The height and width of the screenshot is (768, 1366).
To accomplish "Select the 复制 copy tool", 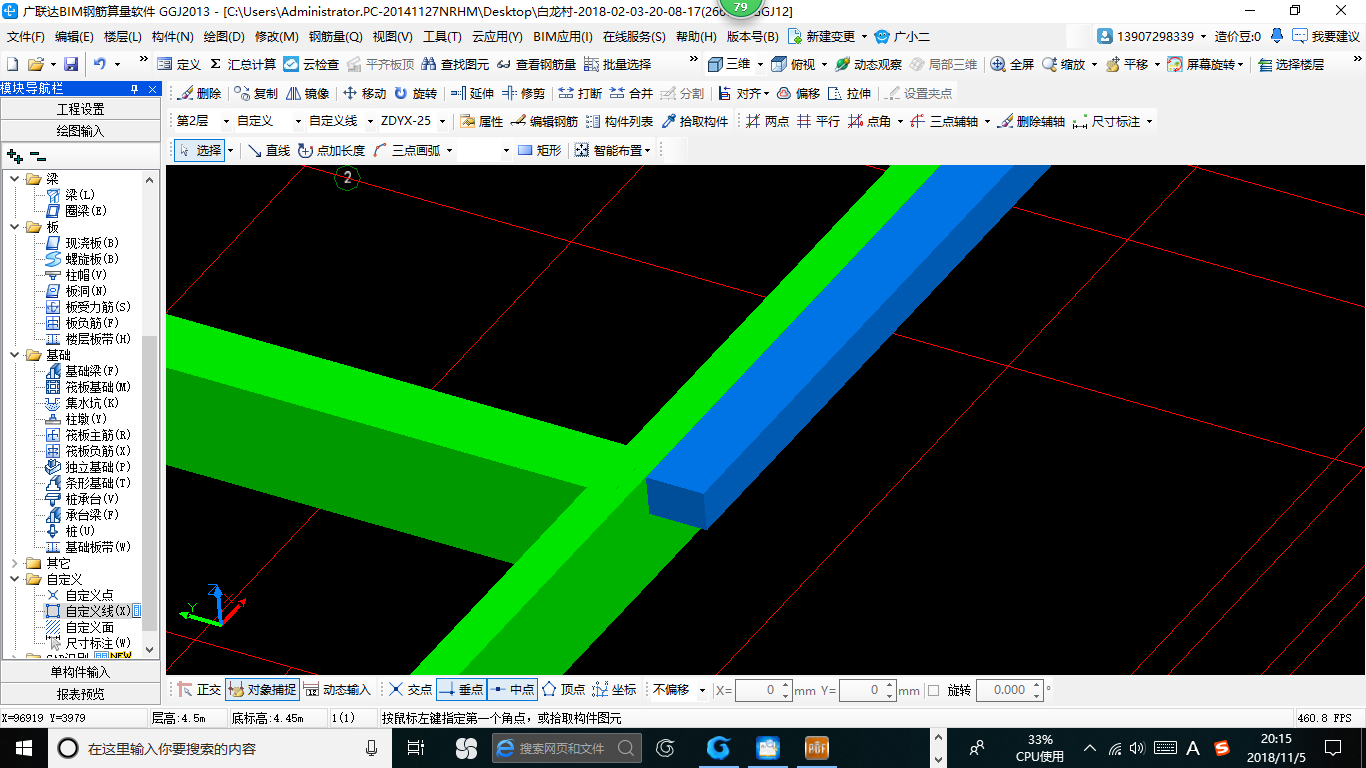I will tap(256, 93).
